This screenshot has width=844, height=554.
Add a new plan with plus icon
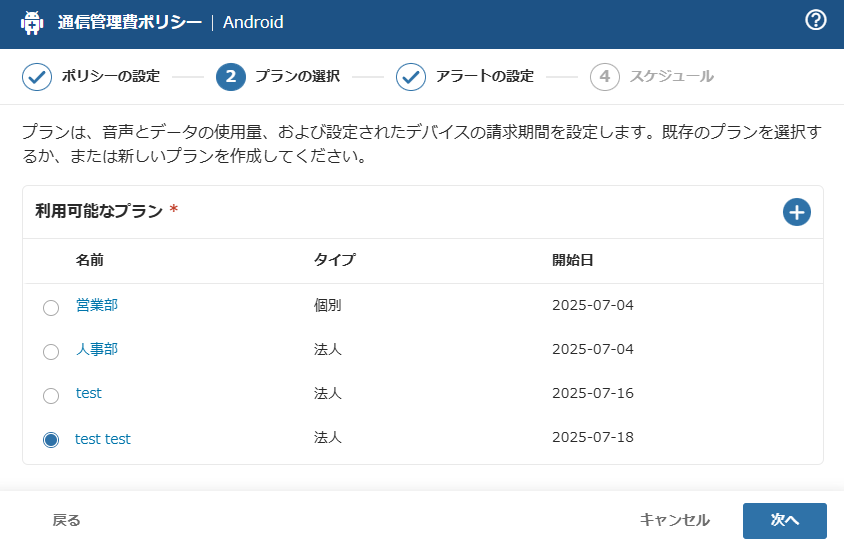point(797,212)
